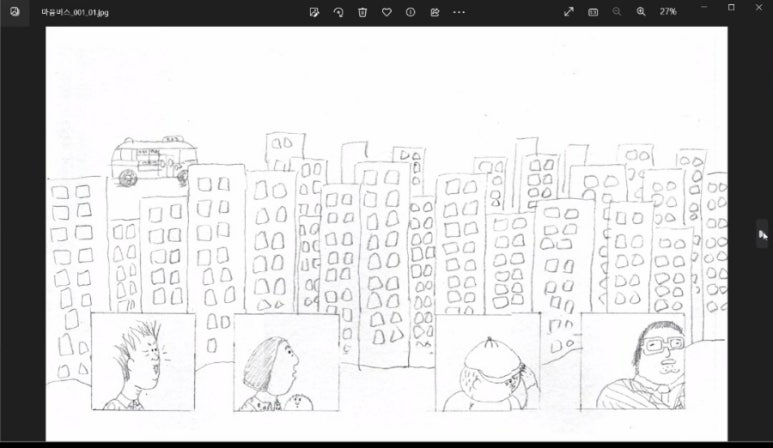
Task: Show file info via the info icon
Action: (x=410, y=12)
